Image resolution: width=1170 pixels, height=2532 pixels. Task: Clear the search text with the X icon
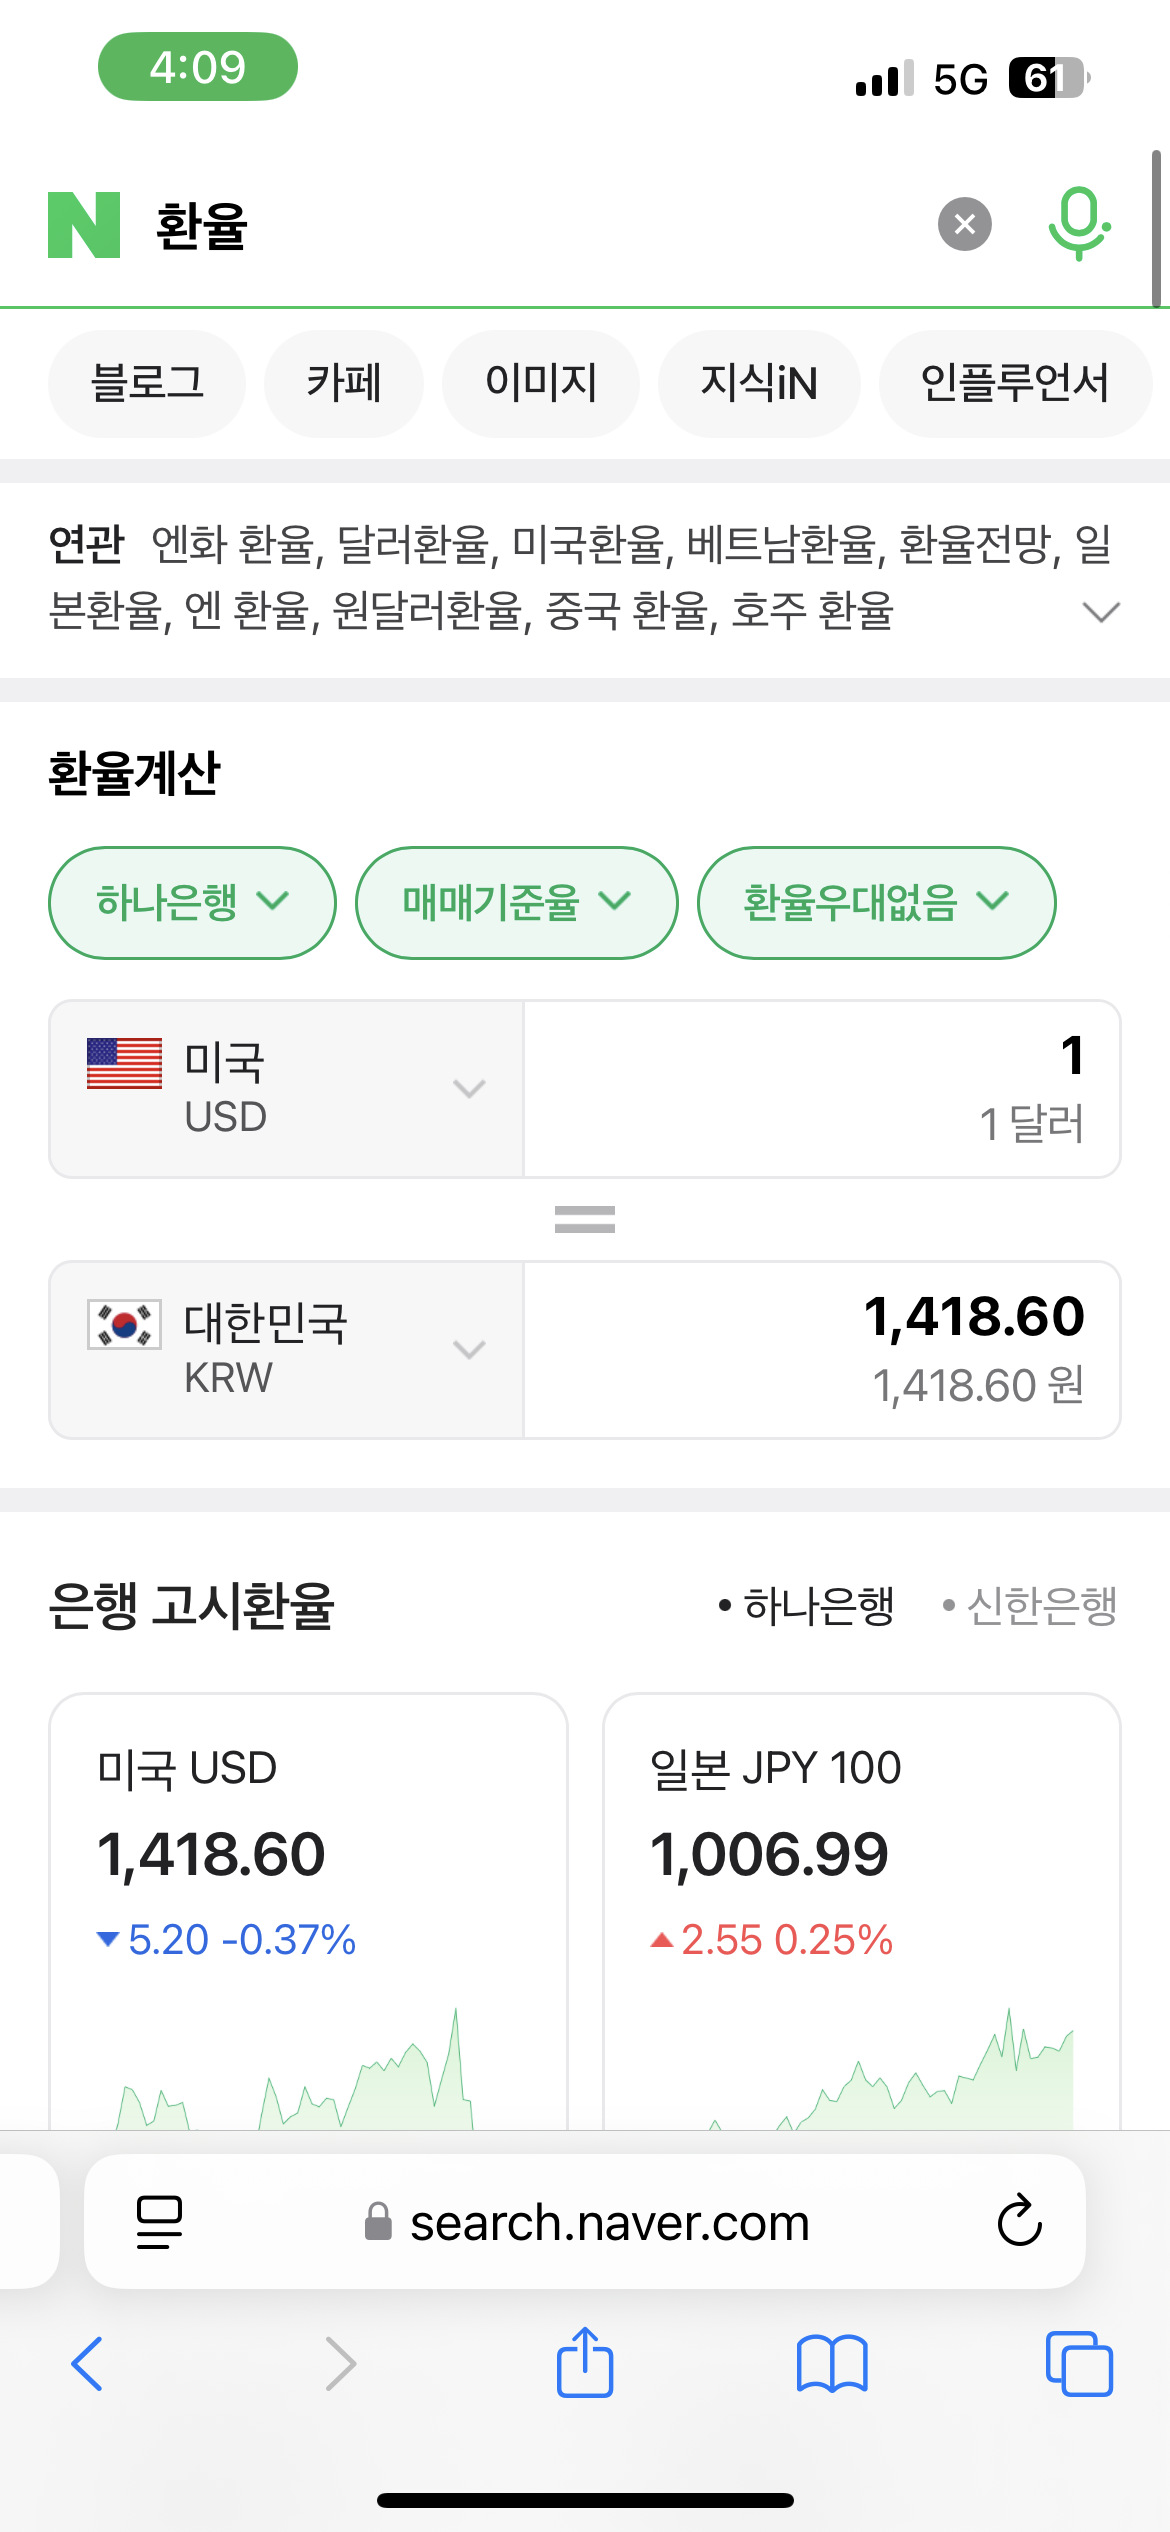click(964, 224)
